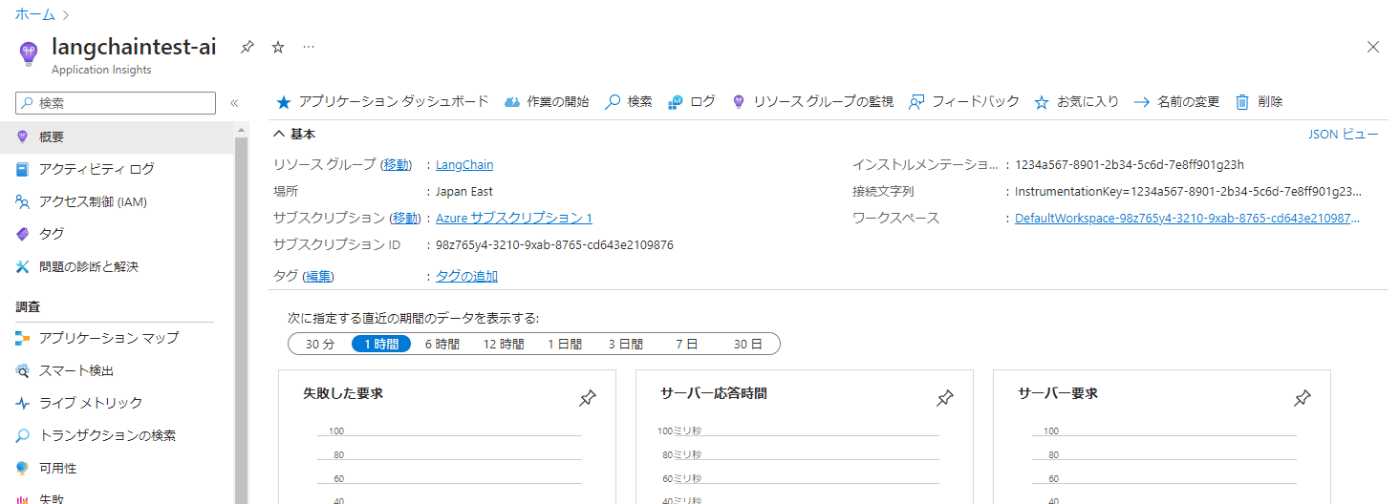1400x504 pixels.
Task: Collapse the left navigation menu
Action: tap(234, 103)
